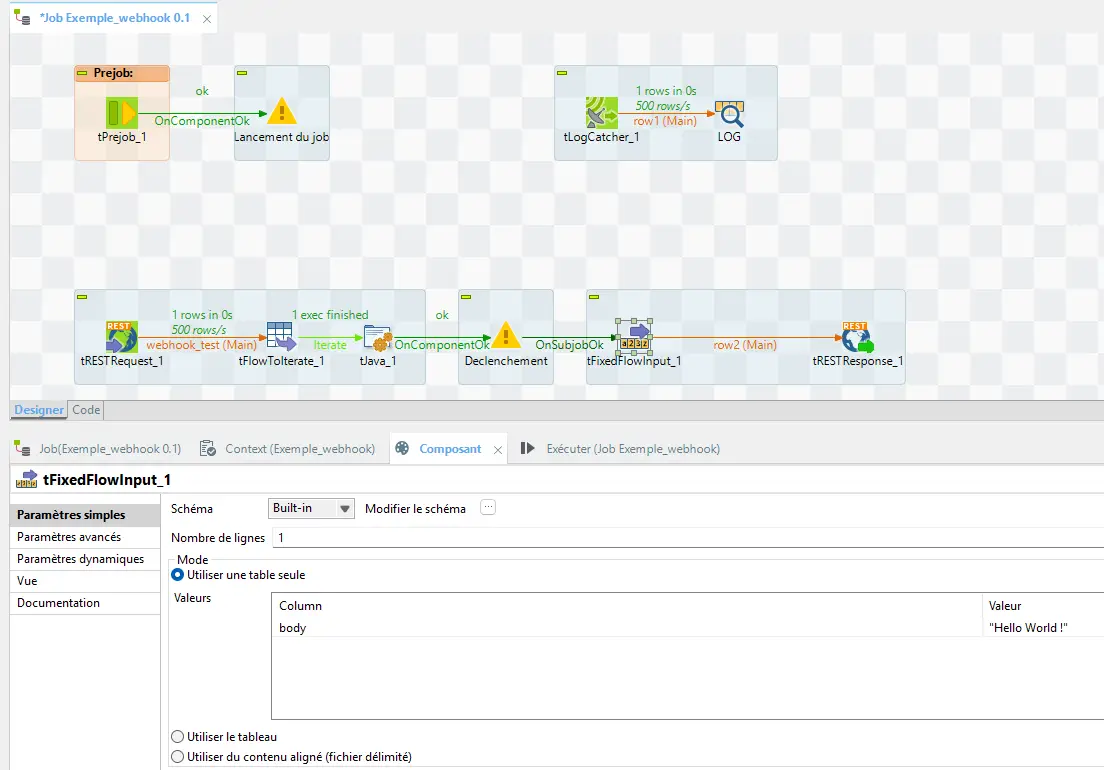Switch to the Code tab

coord(86,410)
